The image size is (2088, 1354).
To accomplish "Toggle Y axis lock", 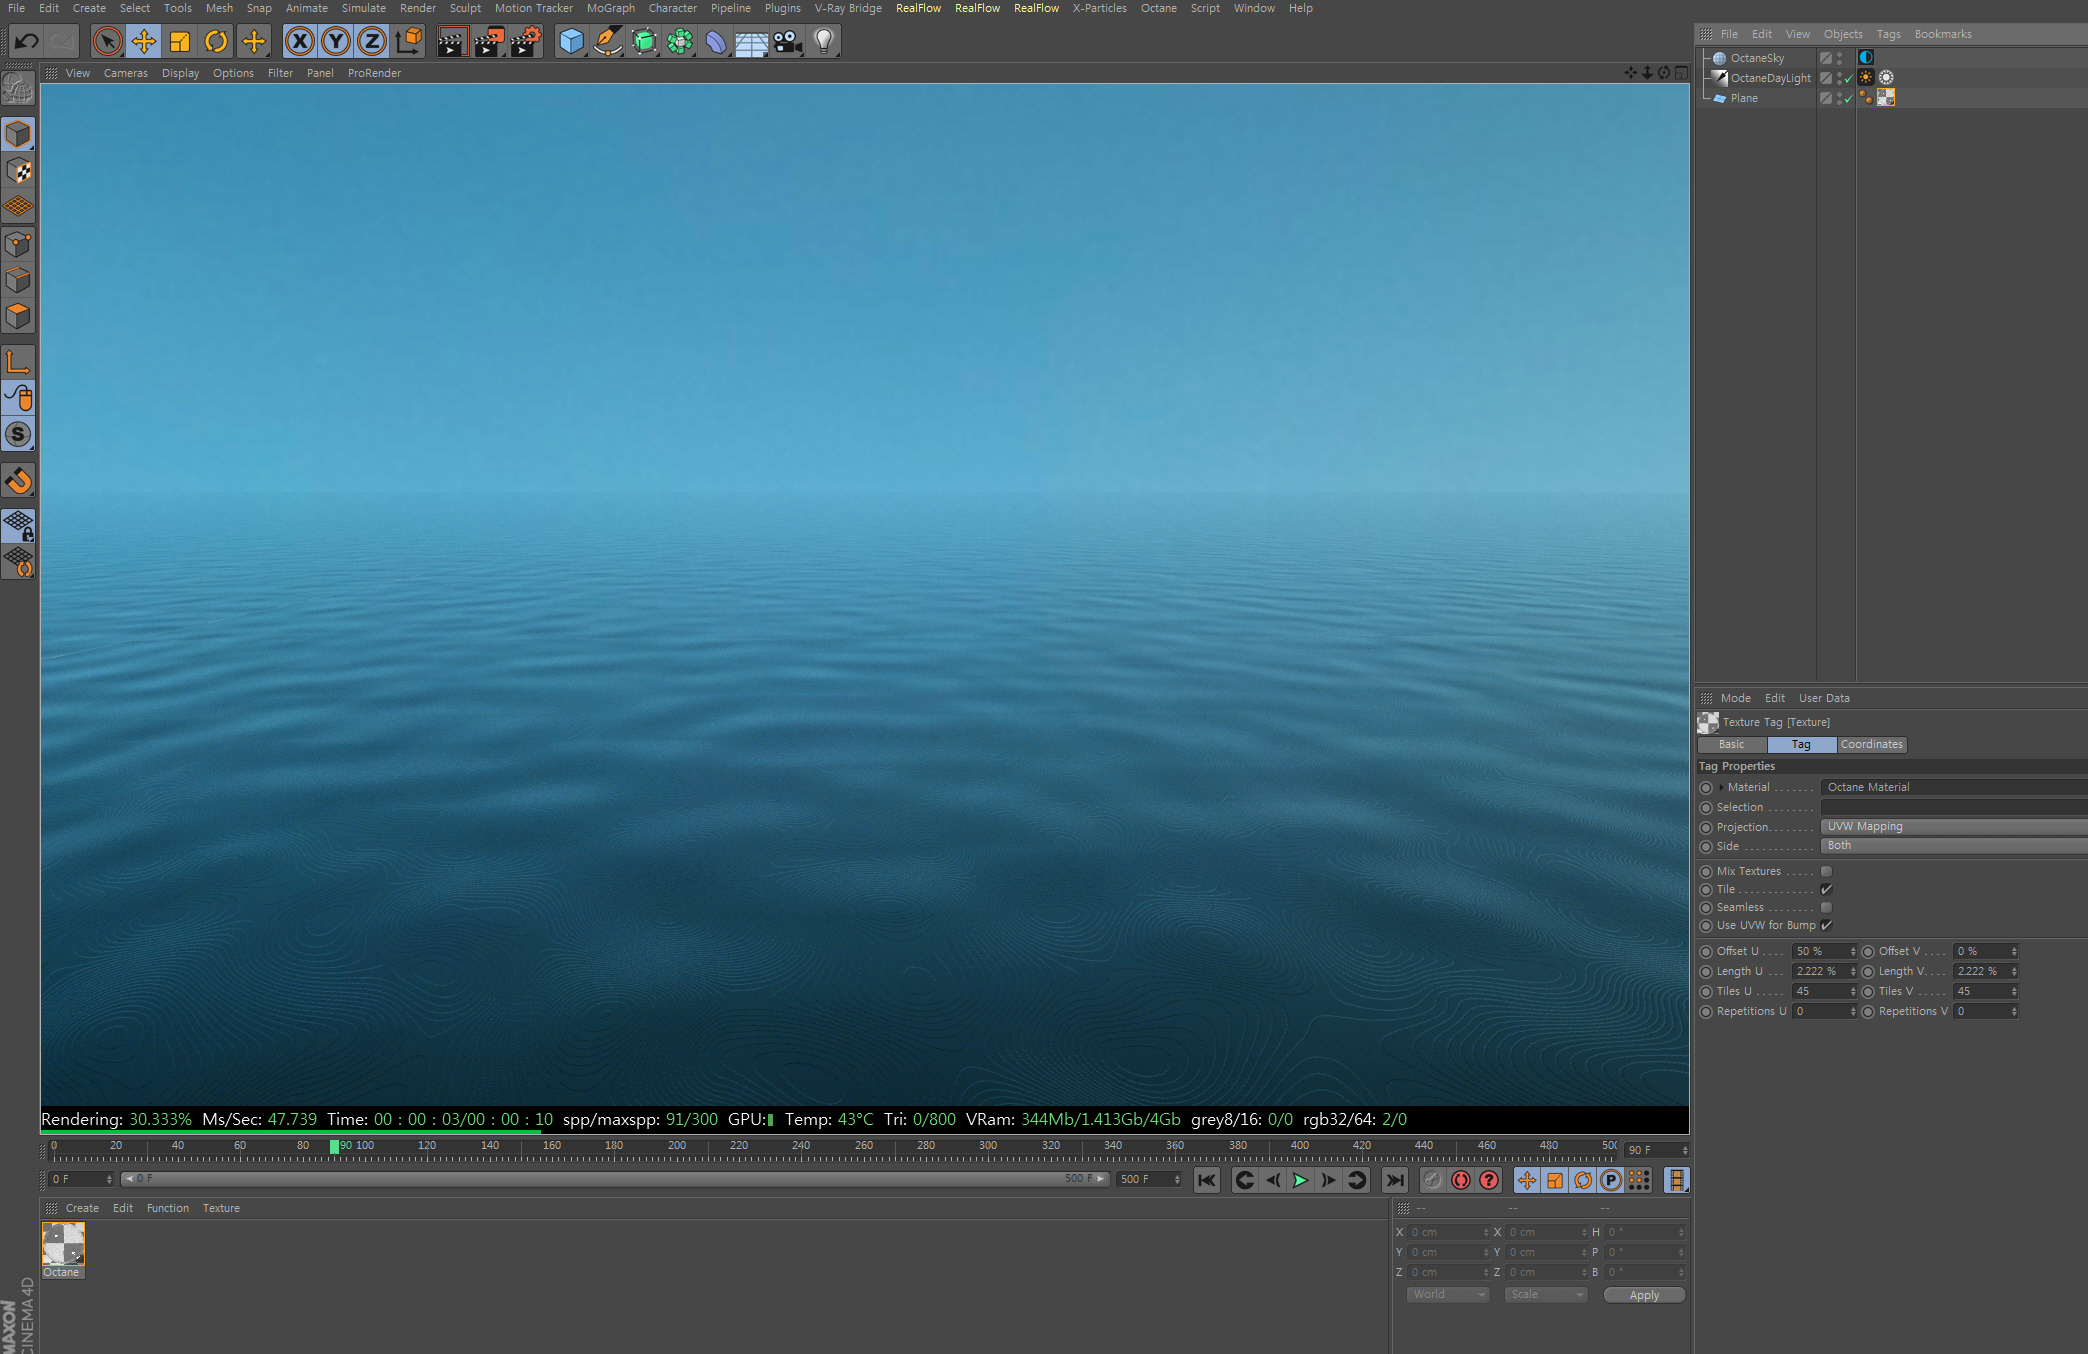I will point(336,41).
